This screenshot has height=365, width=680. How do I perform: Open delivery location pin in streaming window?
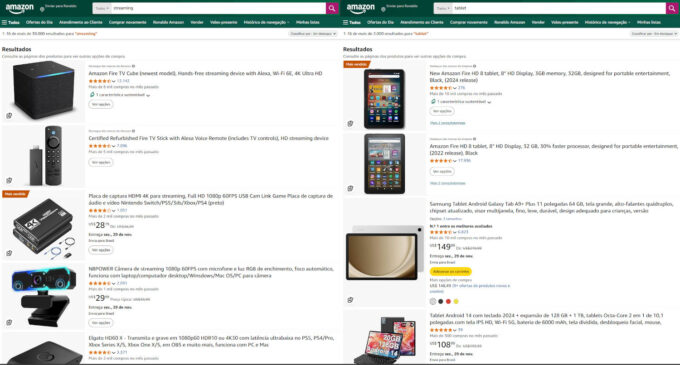[x=42, y=9]
